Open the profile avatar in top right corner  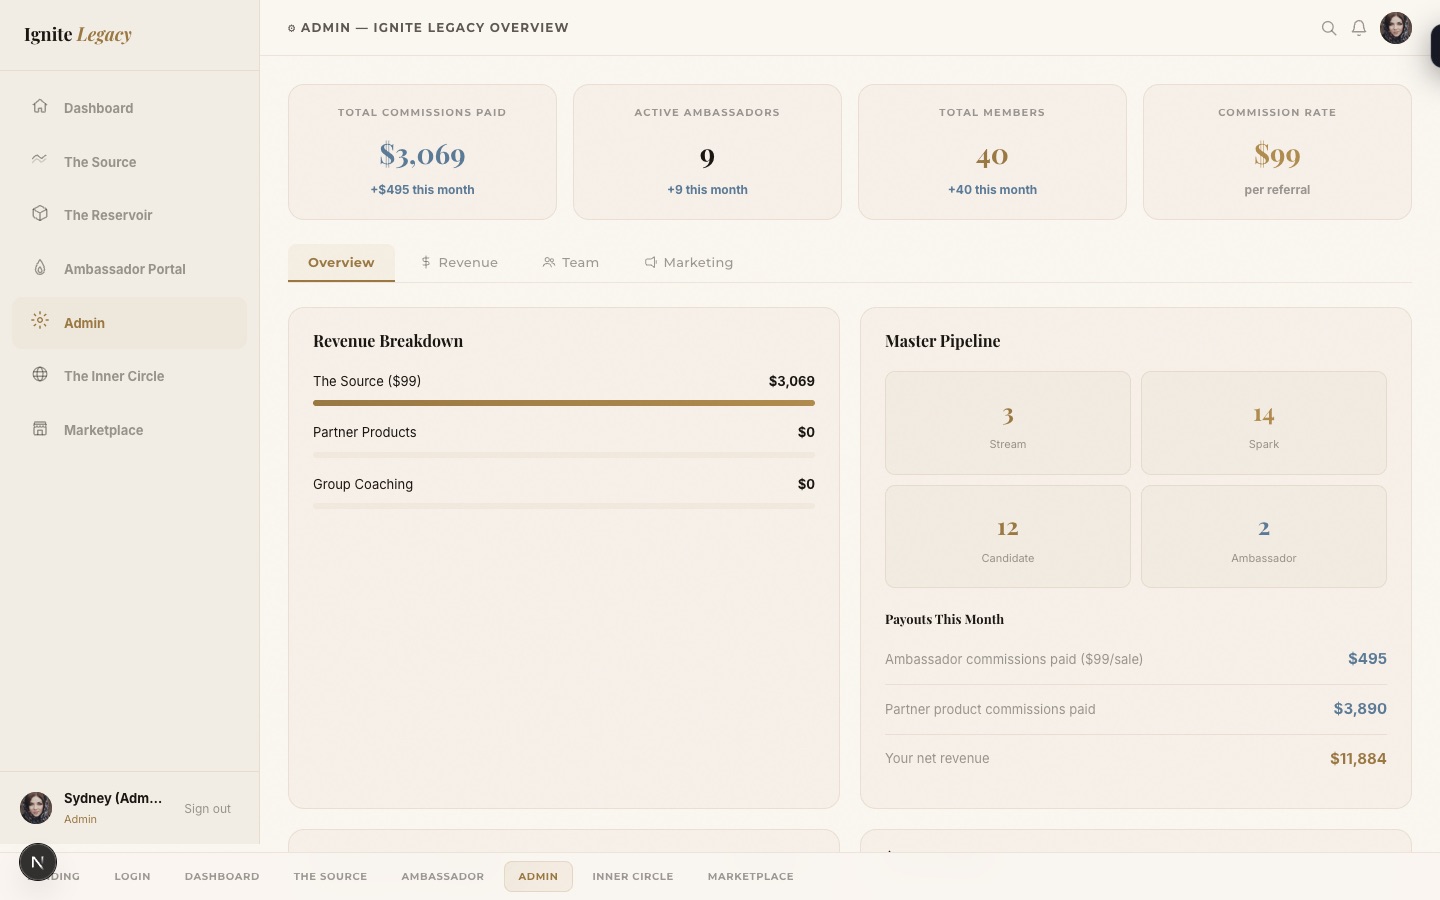tap(1396, 28)
